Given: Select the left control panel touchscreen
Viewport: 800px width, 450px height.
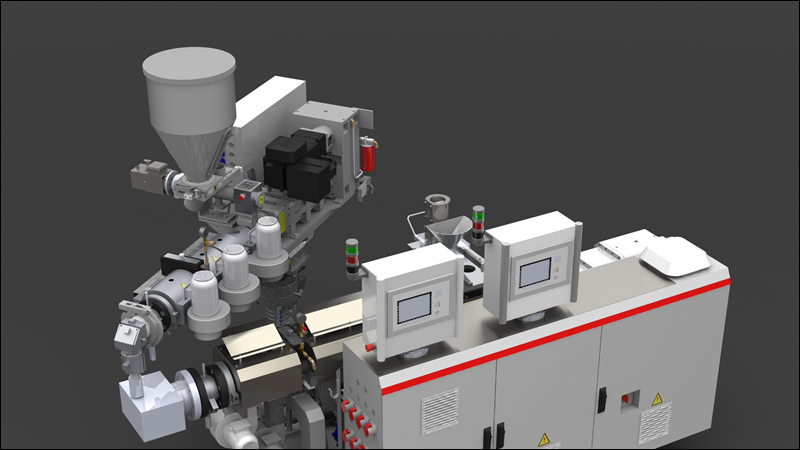Looking at the screenshot, I should click(x=414, y=308).
